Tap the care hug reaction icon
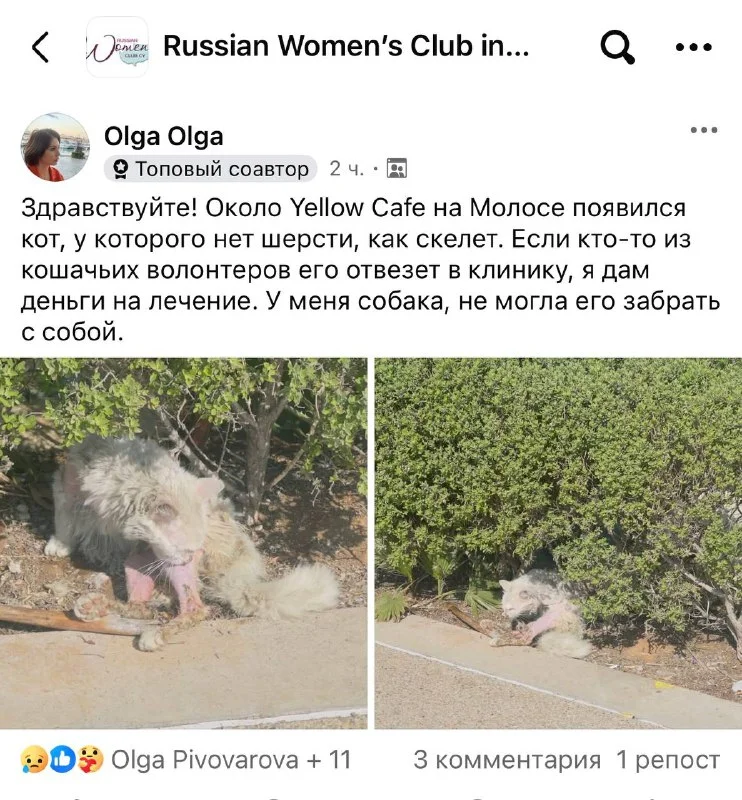Screen dimensions: 742x800 click(x=90, y=759)
